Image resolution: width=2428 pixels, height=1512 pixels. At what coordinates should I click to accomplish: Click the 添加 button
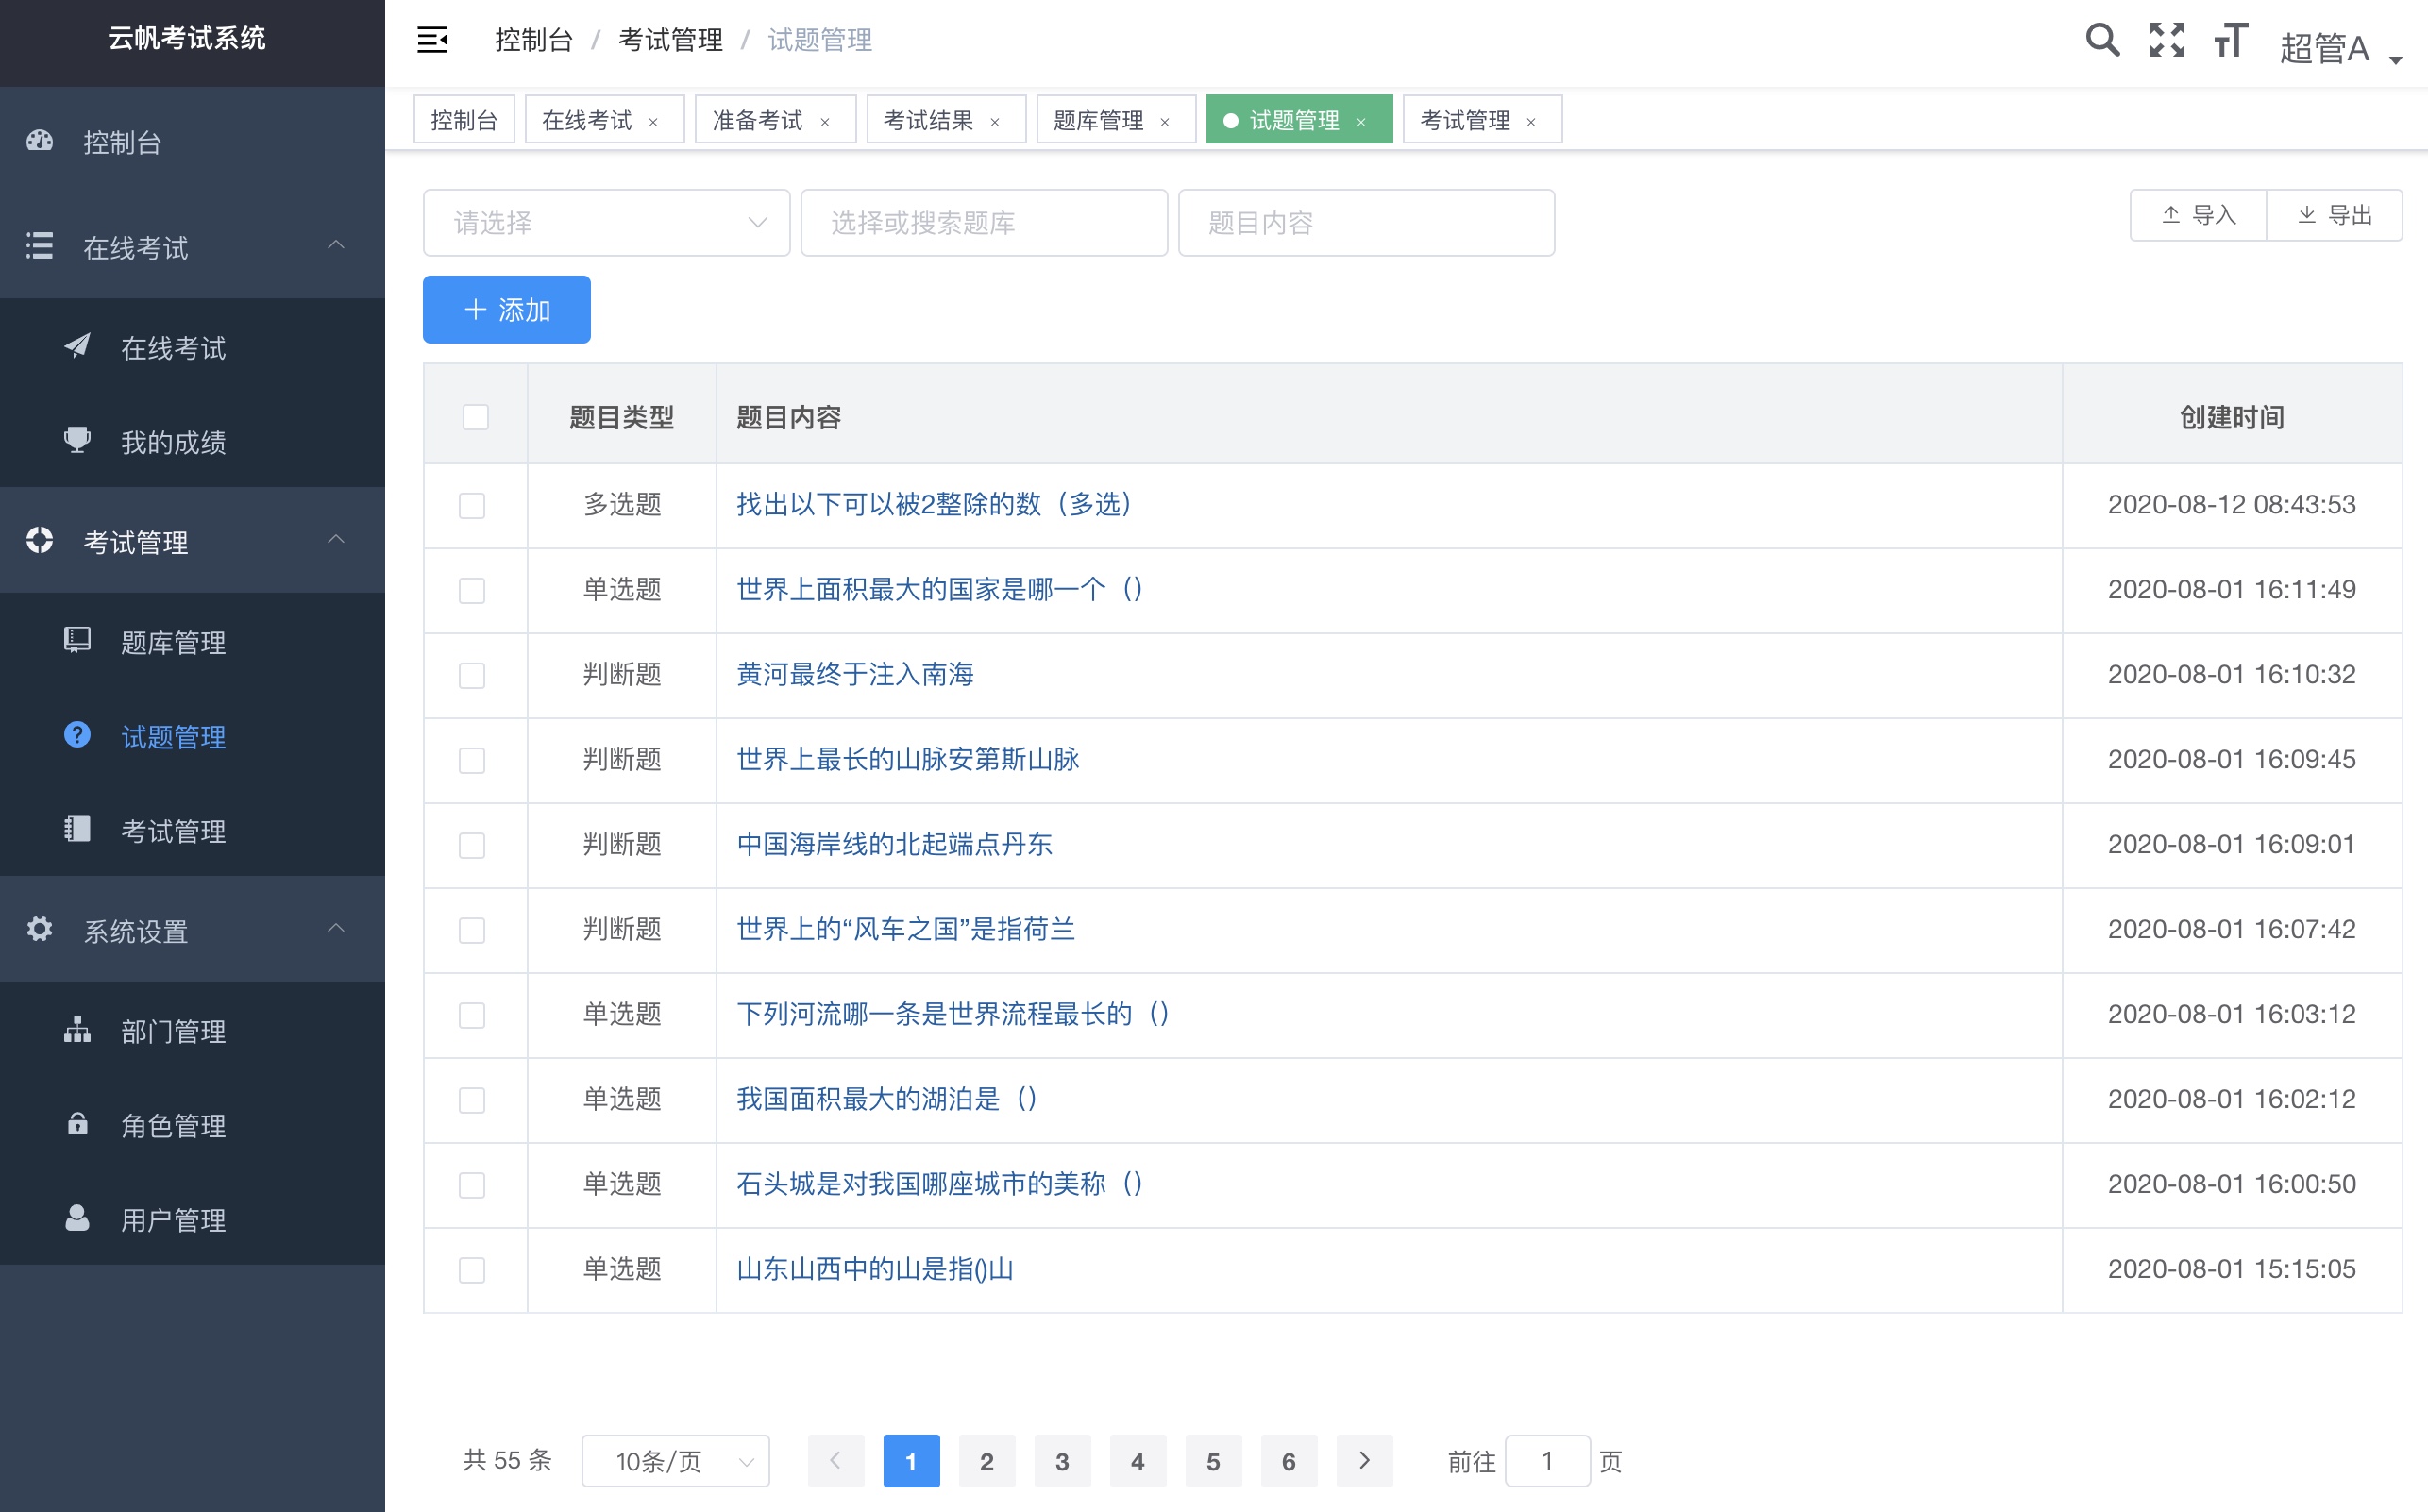point(506,309)
